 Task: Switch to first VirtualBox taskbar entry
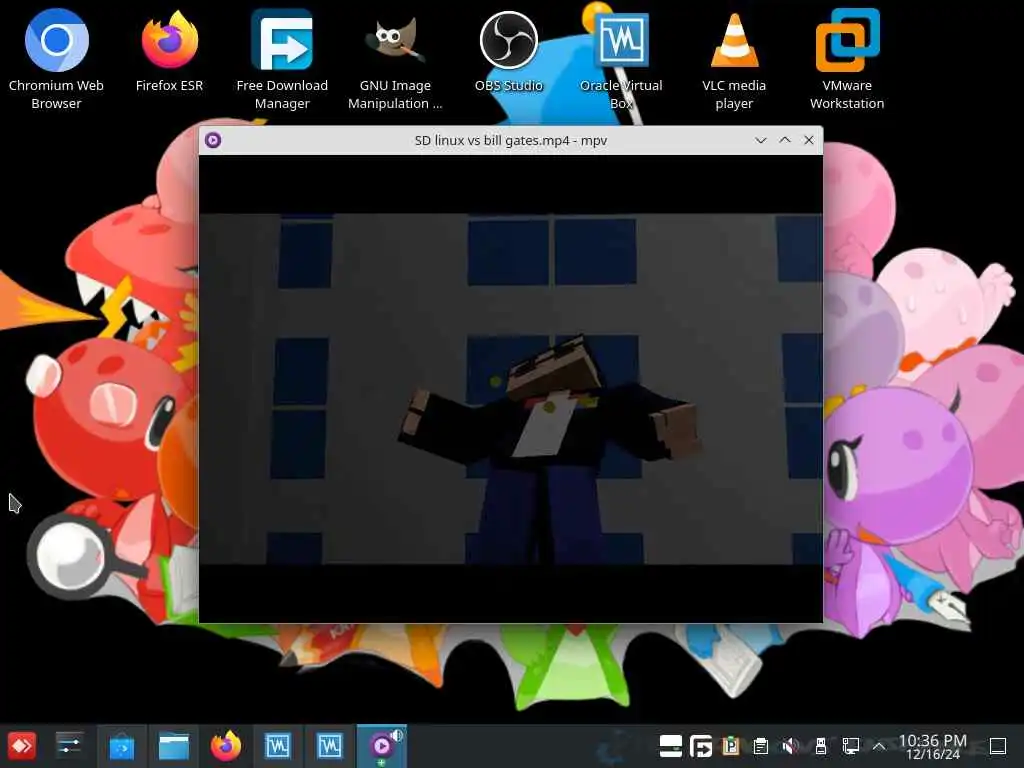pyautogui.click(x=278, y=745)
